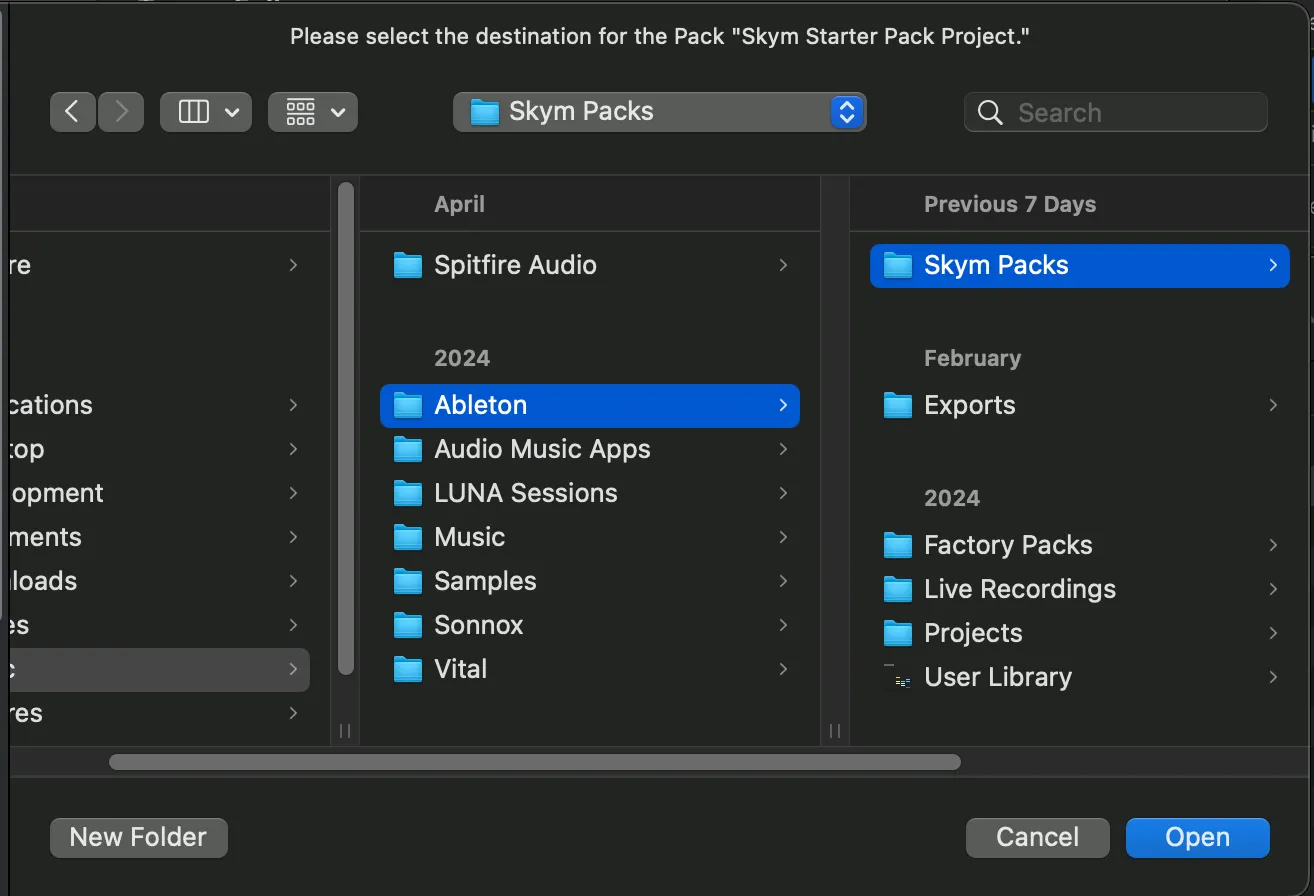Viewport: 1314px width, 896px height.
Task: Expand the Spitfire Audio folder chevron
Action: pyautogui.click(x=783, y=265)
